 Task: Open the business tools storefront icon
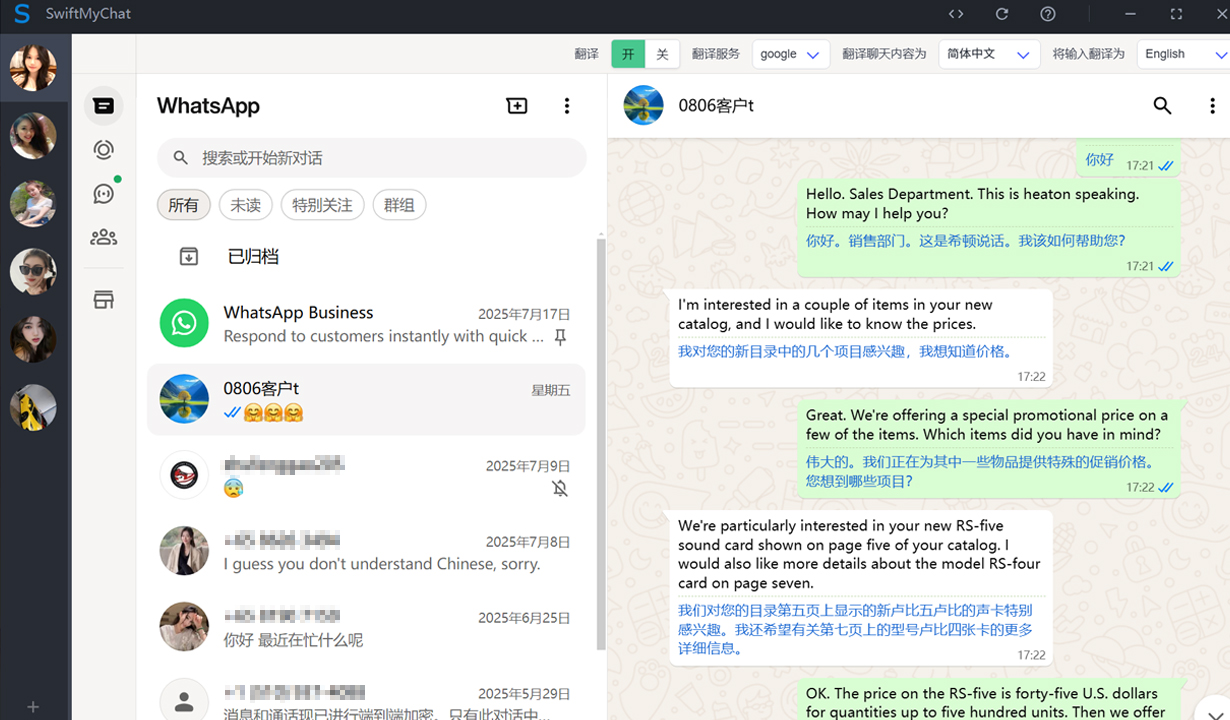103,300
